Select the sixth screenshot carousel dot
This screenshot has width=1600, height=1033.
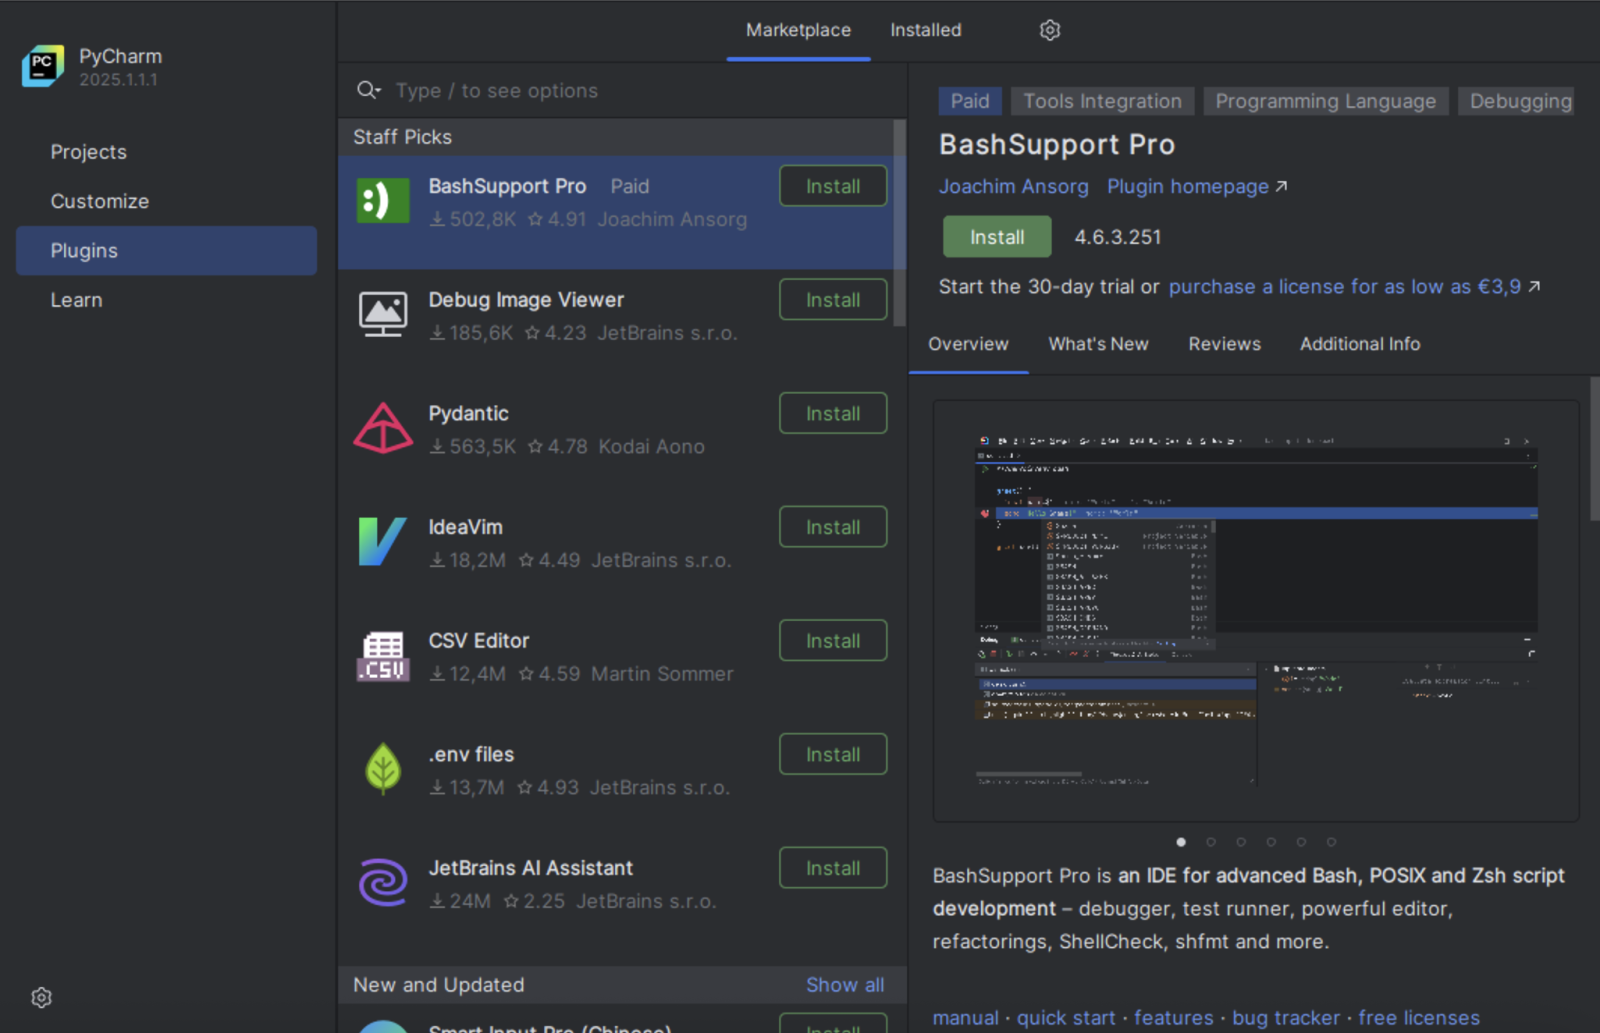pyautogui.click(x=1331, y=842)
